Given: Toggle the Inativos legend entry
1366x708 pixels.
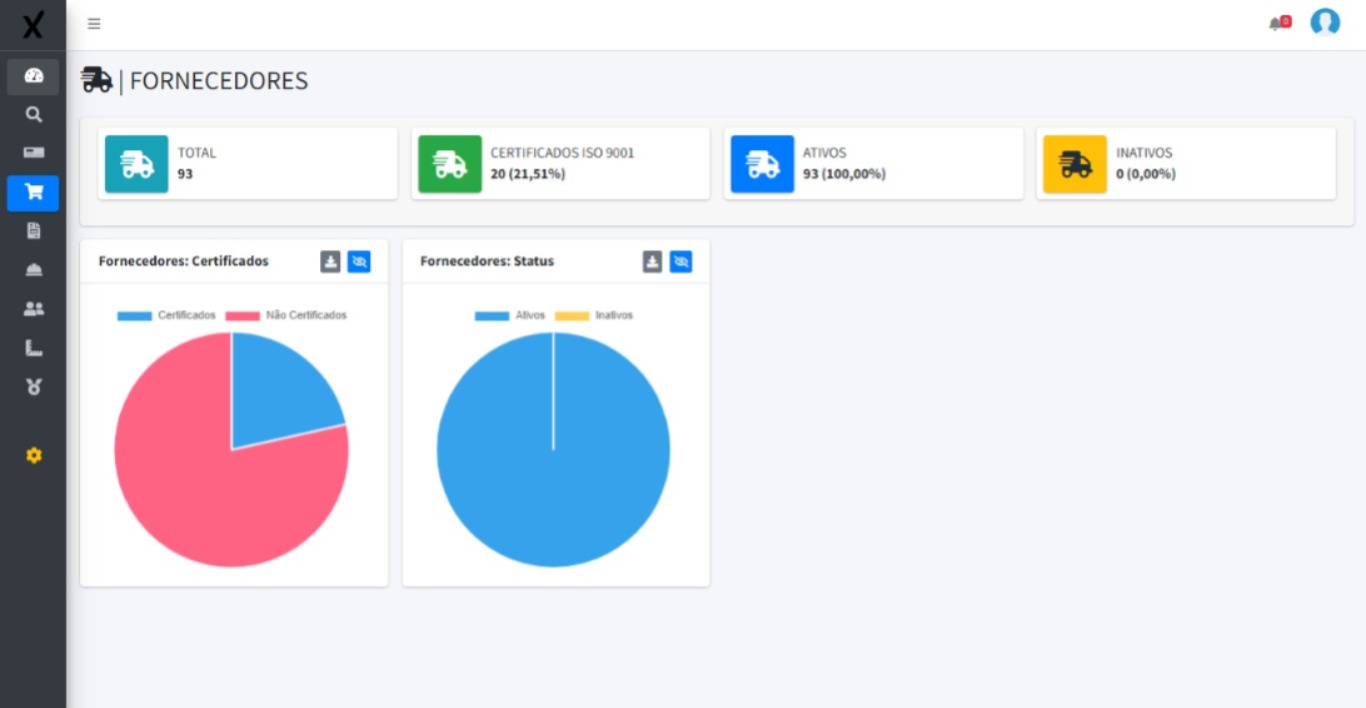Looking at the screenshot, I should click(x=594, y=315).
